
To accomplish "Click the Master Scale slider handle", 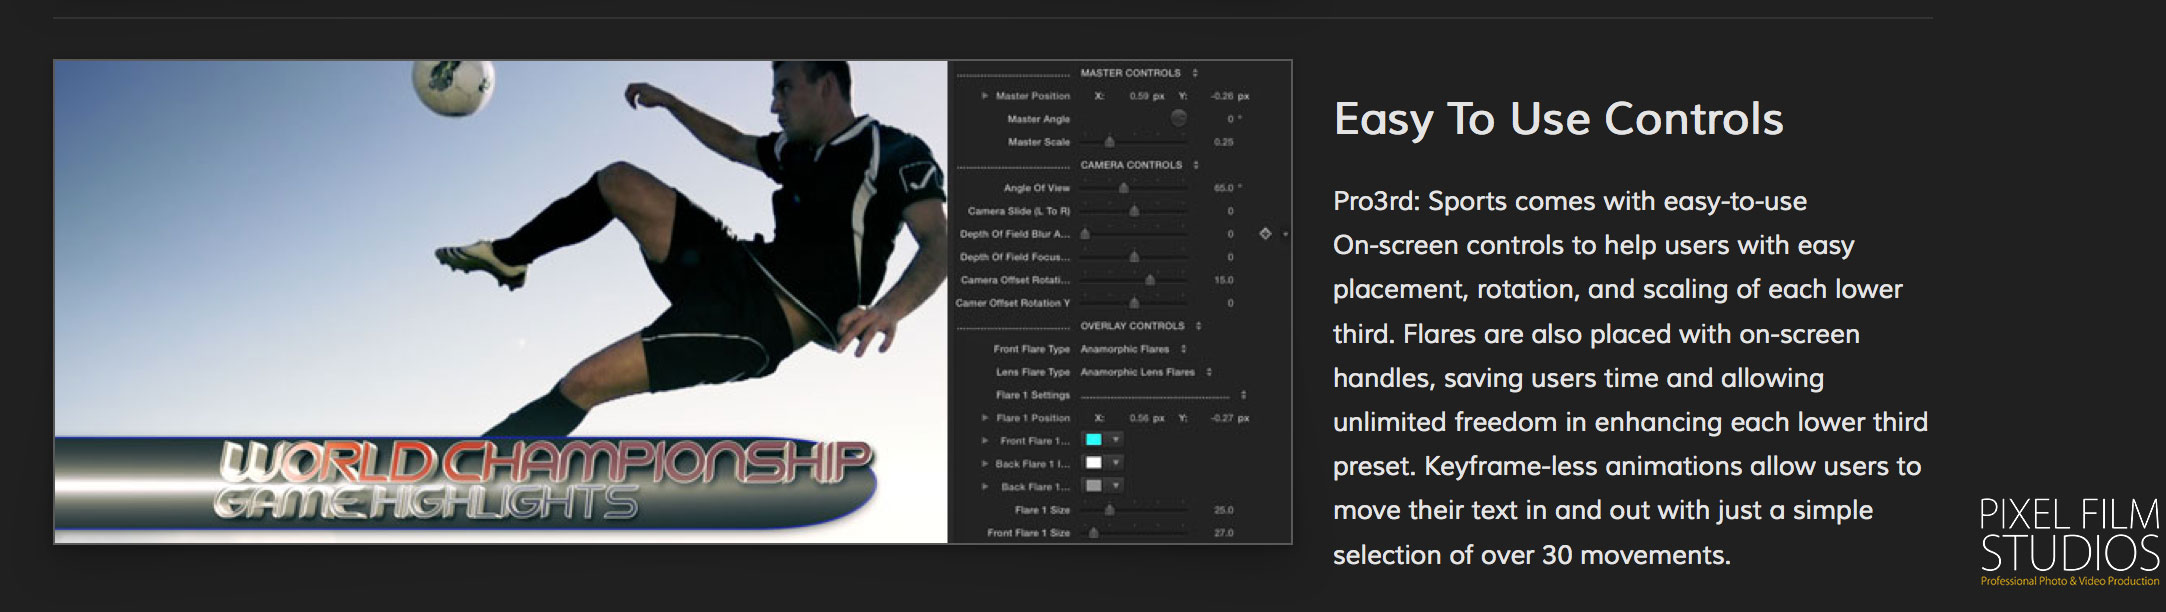I will coord(1109,142).
